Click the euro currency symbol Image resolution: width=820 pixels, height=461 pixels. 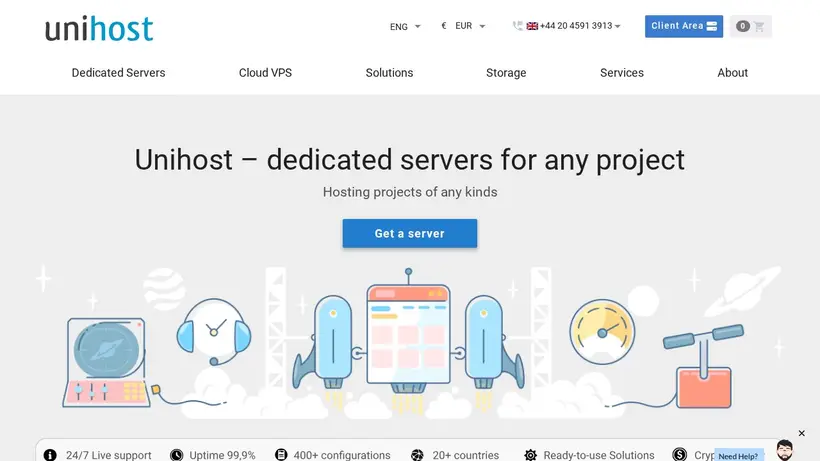443,26
